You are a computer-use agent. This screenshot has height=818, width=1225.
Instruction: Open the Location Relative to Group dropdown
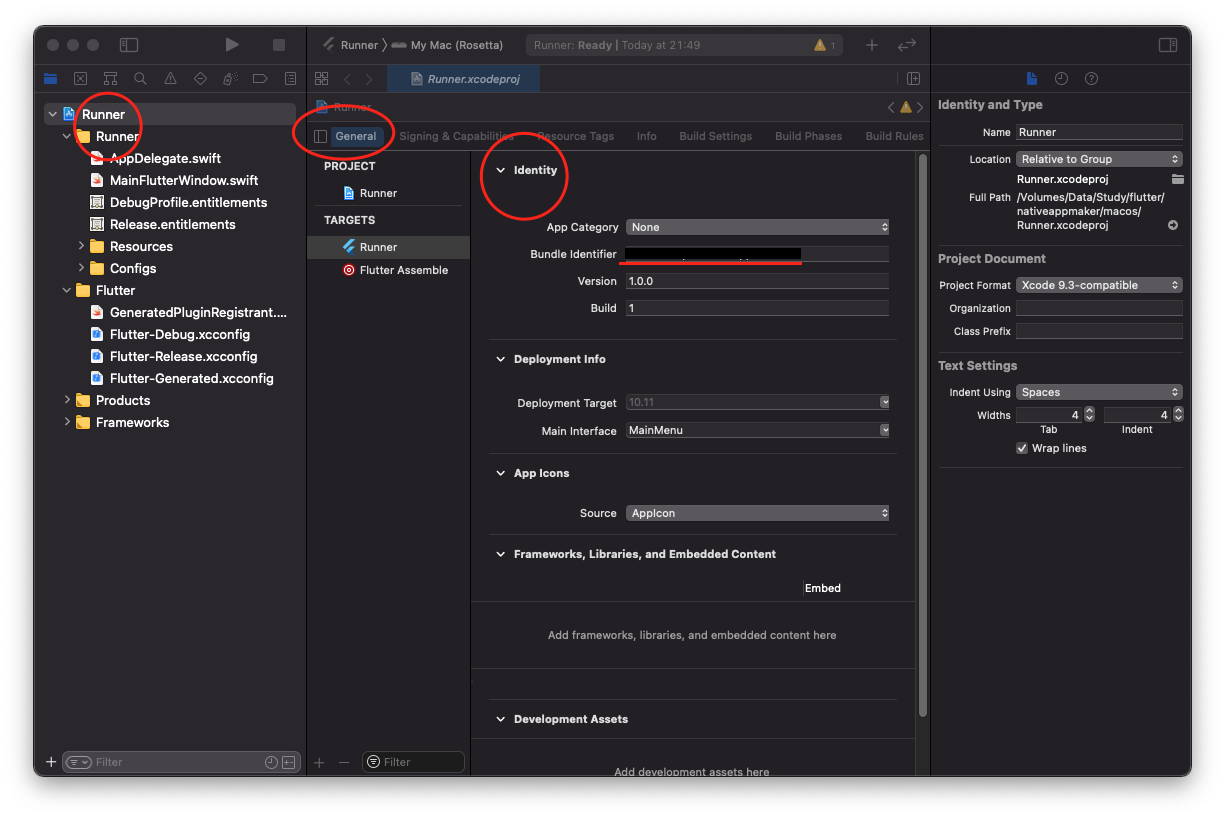click(x=1099, y=159)
